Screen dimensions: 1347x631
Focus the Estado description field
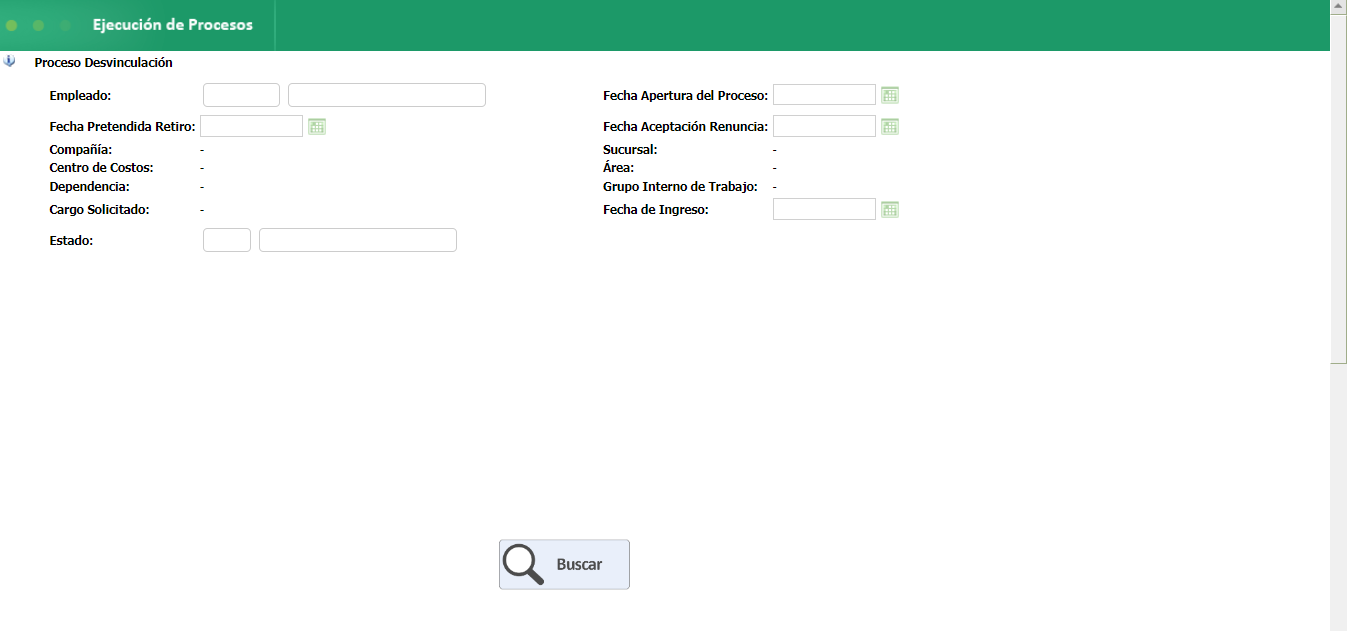[x=358, y=240]
